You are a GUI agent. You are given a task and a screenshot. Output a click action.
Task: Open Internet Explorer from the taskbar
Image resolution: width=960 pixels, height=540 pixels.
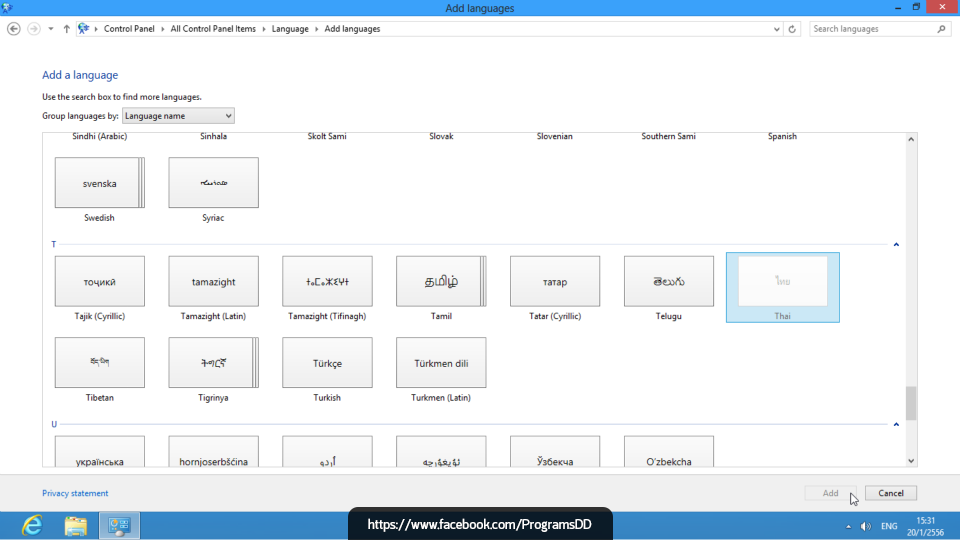click(33, 525)
